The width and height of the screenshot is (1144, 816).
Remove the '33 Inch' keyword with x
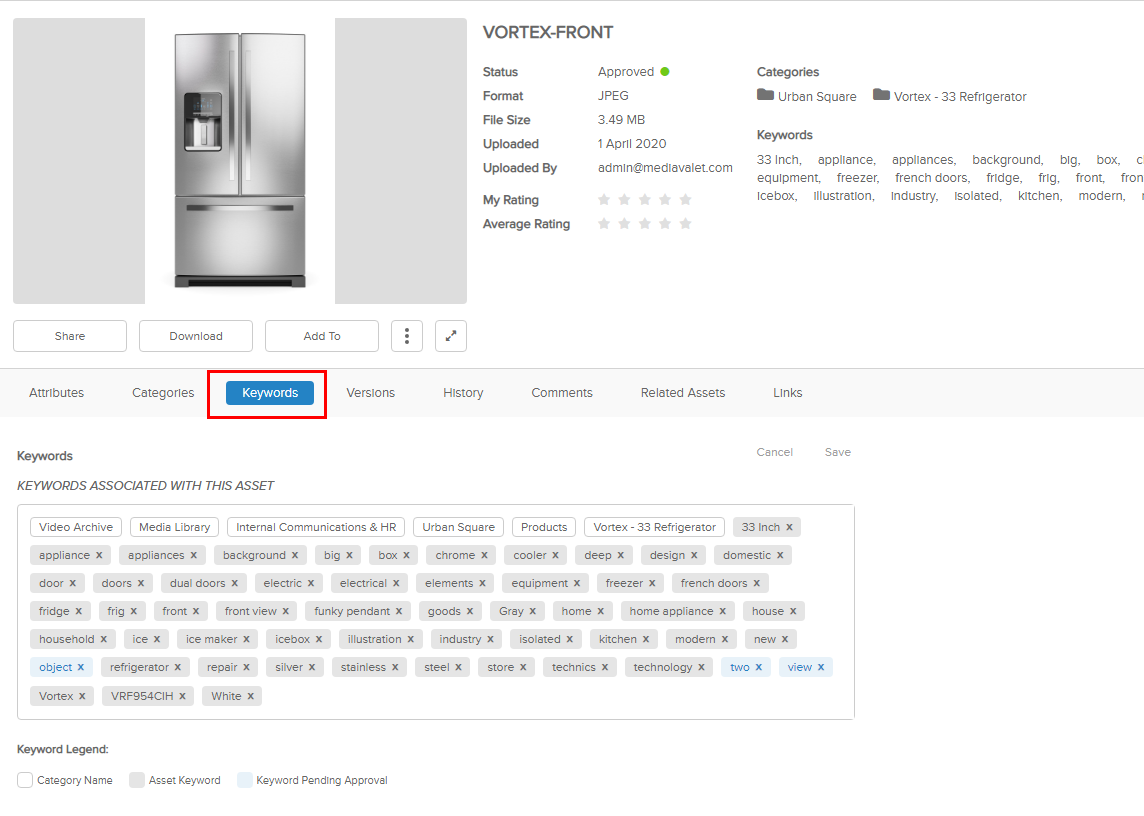789,527
